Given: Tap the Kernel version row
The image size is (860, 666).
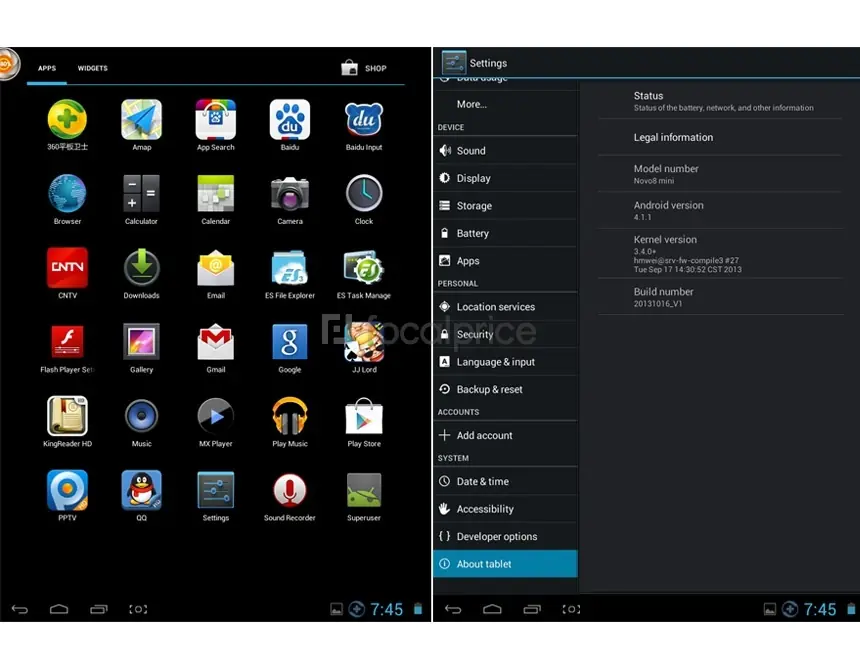Looking at the screenshot, I should point(720,253).
